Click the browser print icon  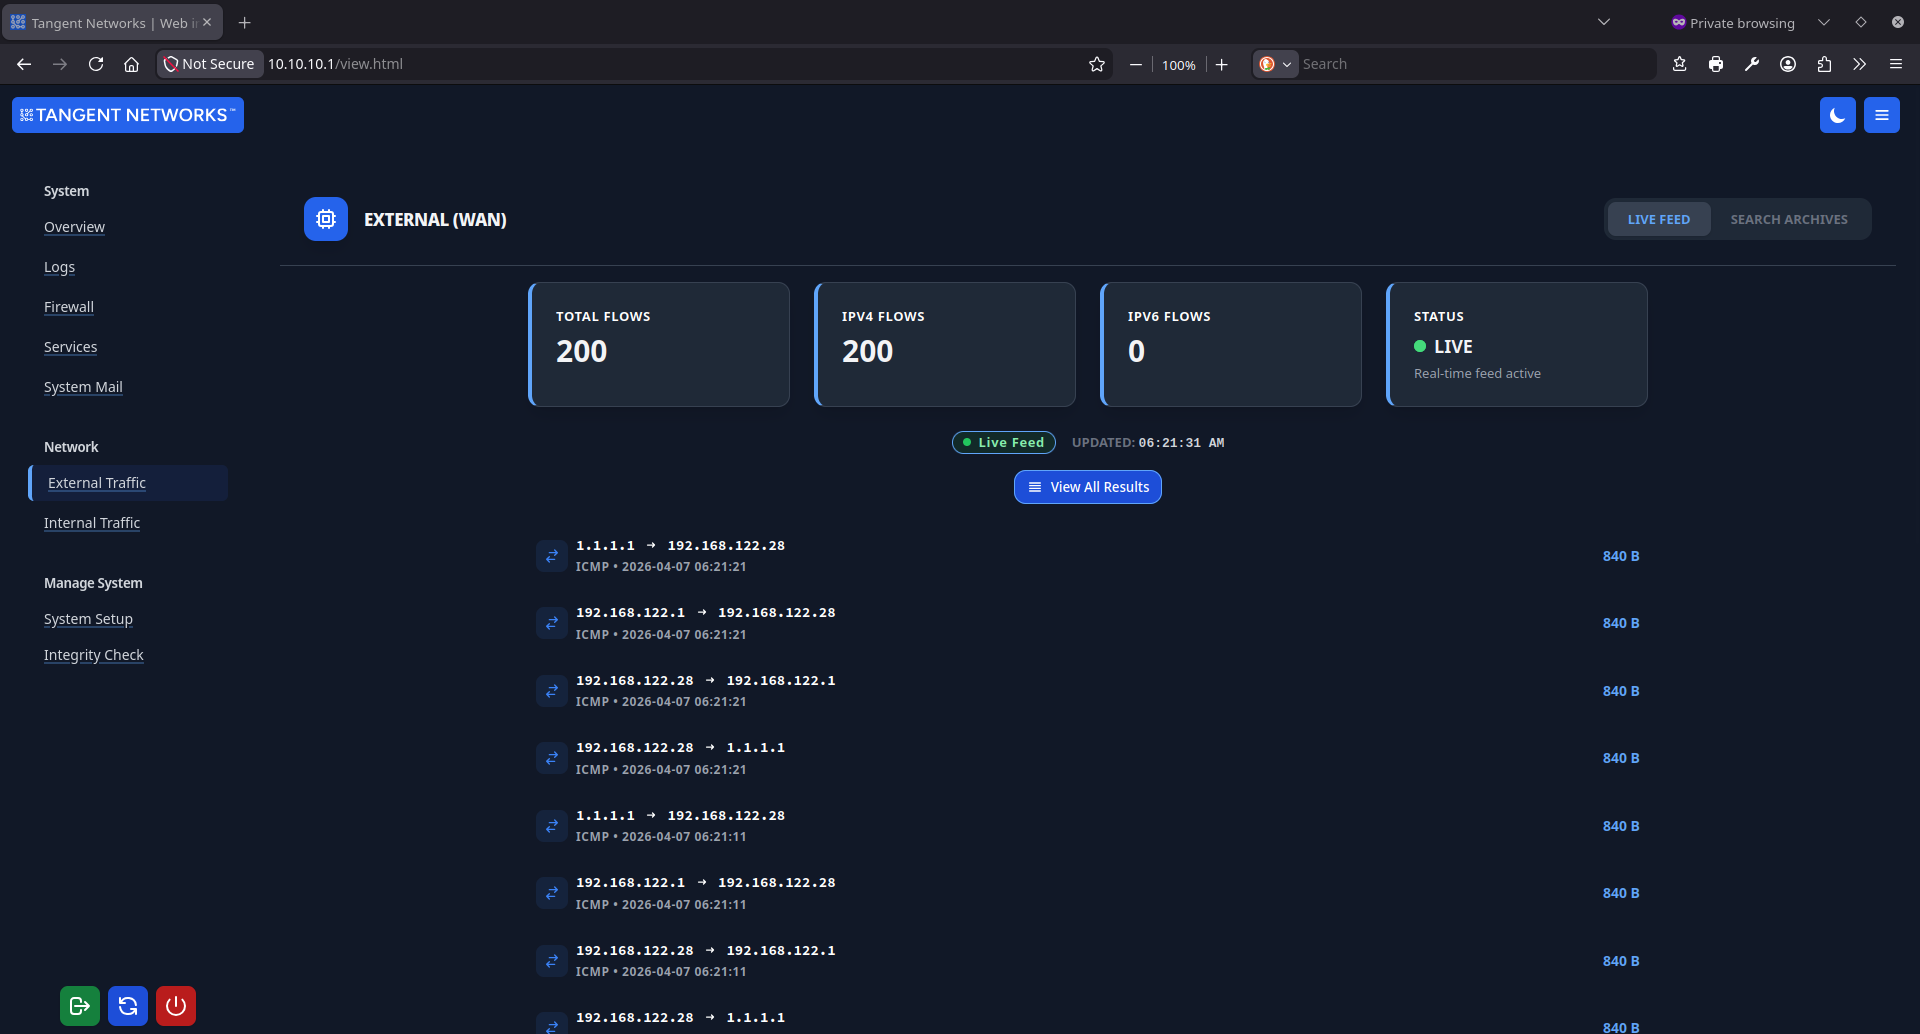click(1716, 64)
